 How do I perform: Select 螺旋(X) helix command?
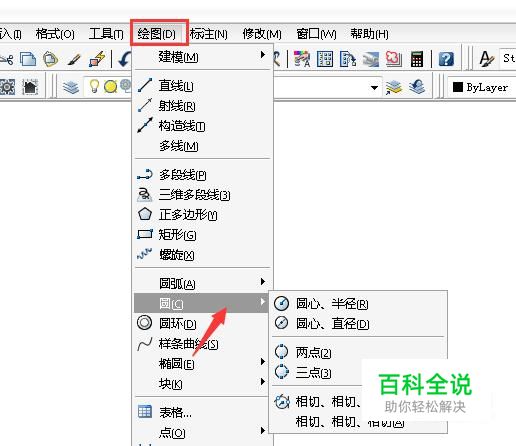tap(202, 255)
